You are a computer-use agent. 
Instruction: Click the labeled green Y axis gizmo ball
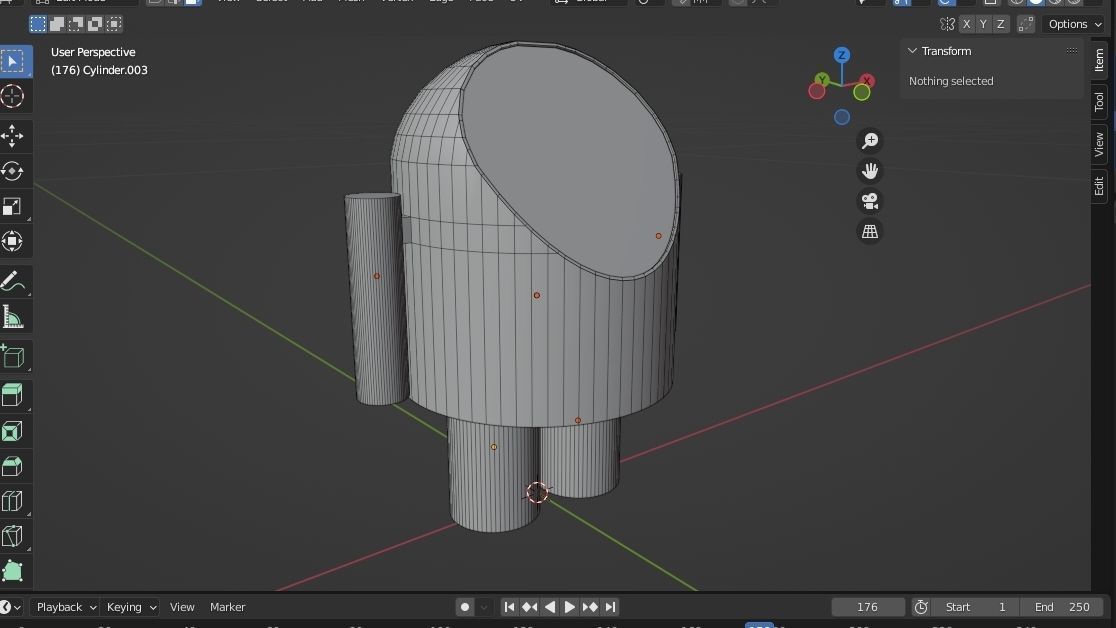coord(822,79)
